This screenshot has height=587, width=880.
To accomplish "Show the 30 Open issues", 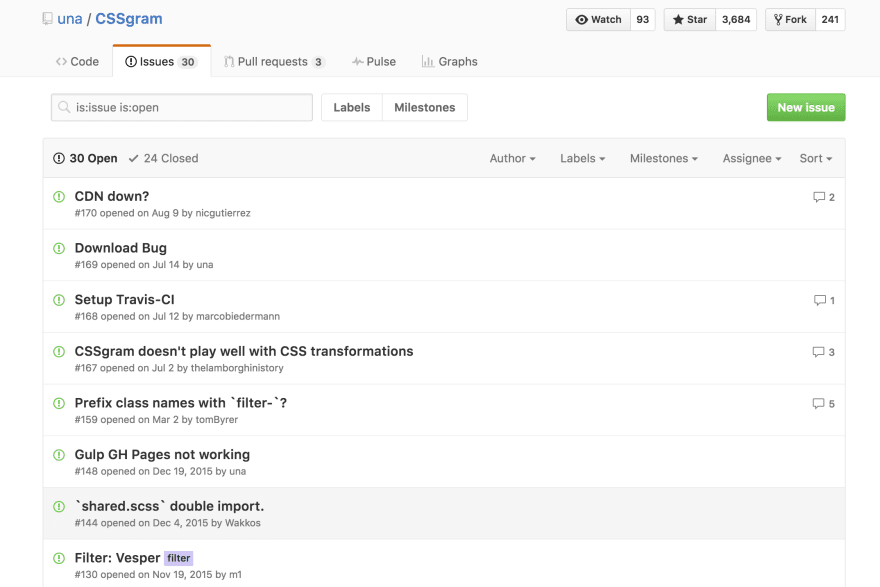I will (85, 158).
